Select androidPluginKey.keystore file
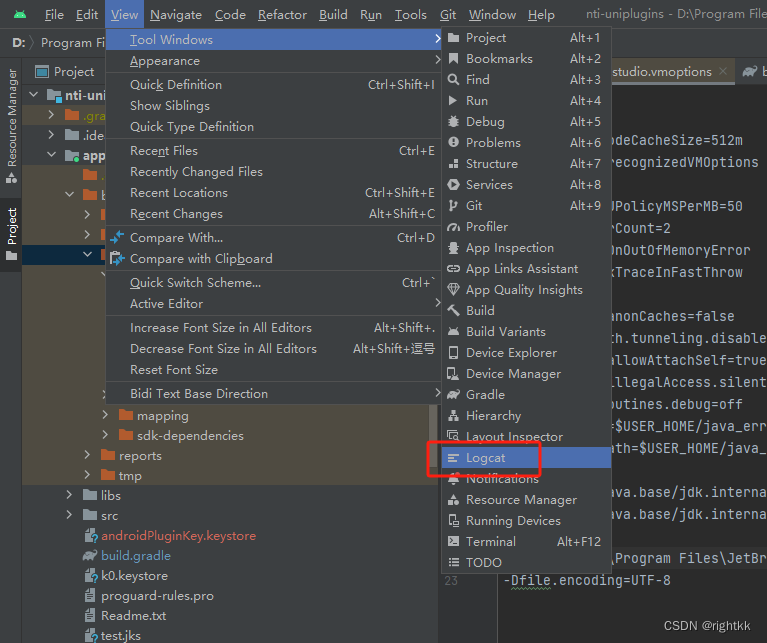767x643 pixels. click(x=178, y=536)
